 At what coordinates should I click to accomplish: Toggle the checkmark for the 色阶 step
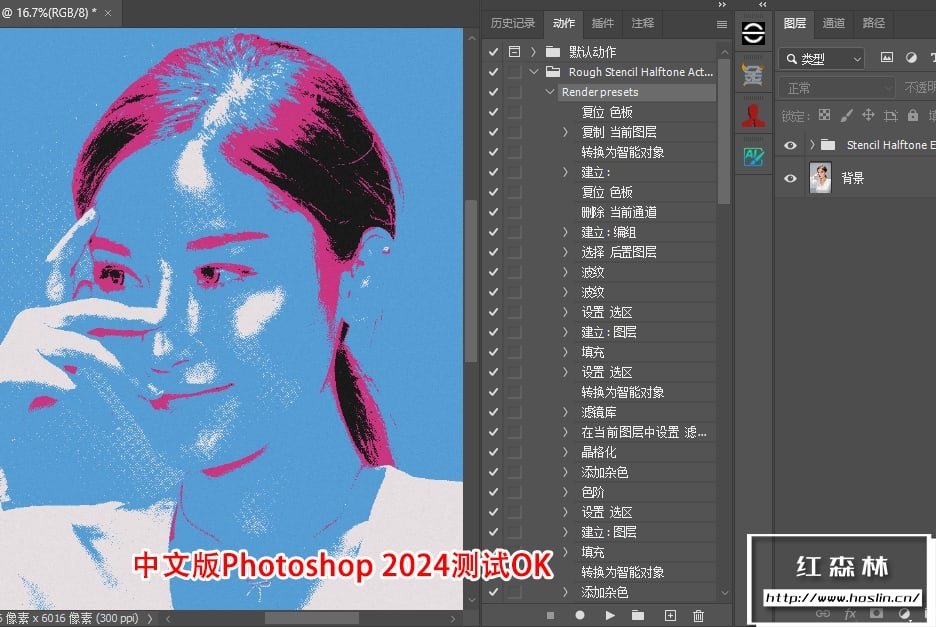(493, 492)
